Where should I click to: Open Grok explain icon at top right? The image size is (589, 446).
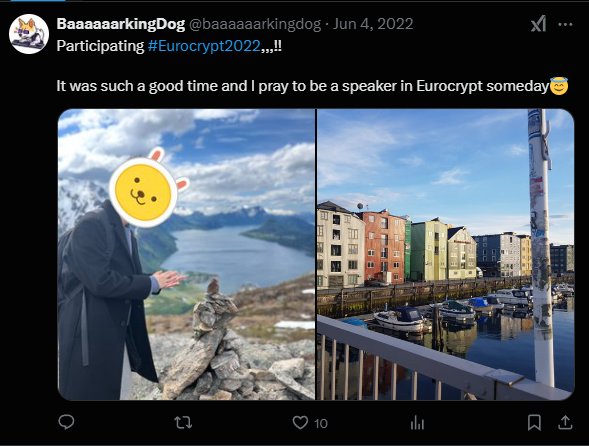point(538,25)
